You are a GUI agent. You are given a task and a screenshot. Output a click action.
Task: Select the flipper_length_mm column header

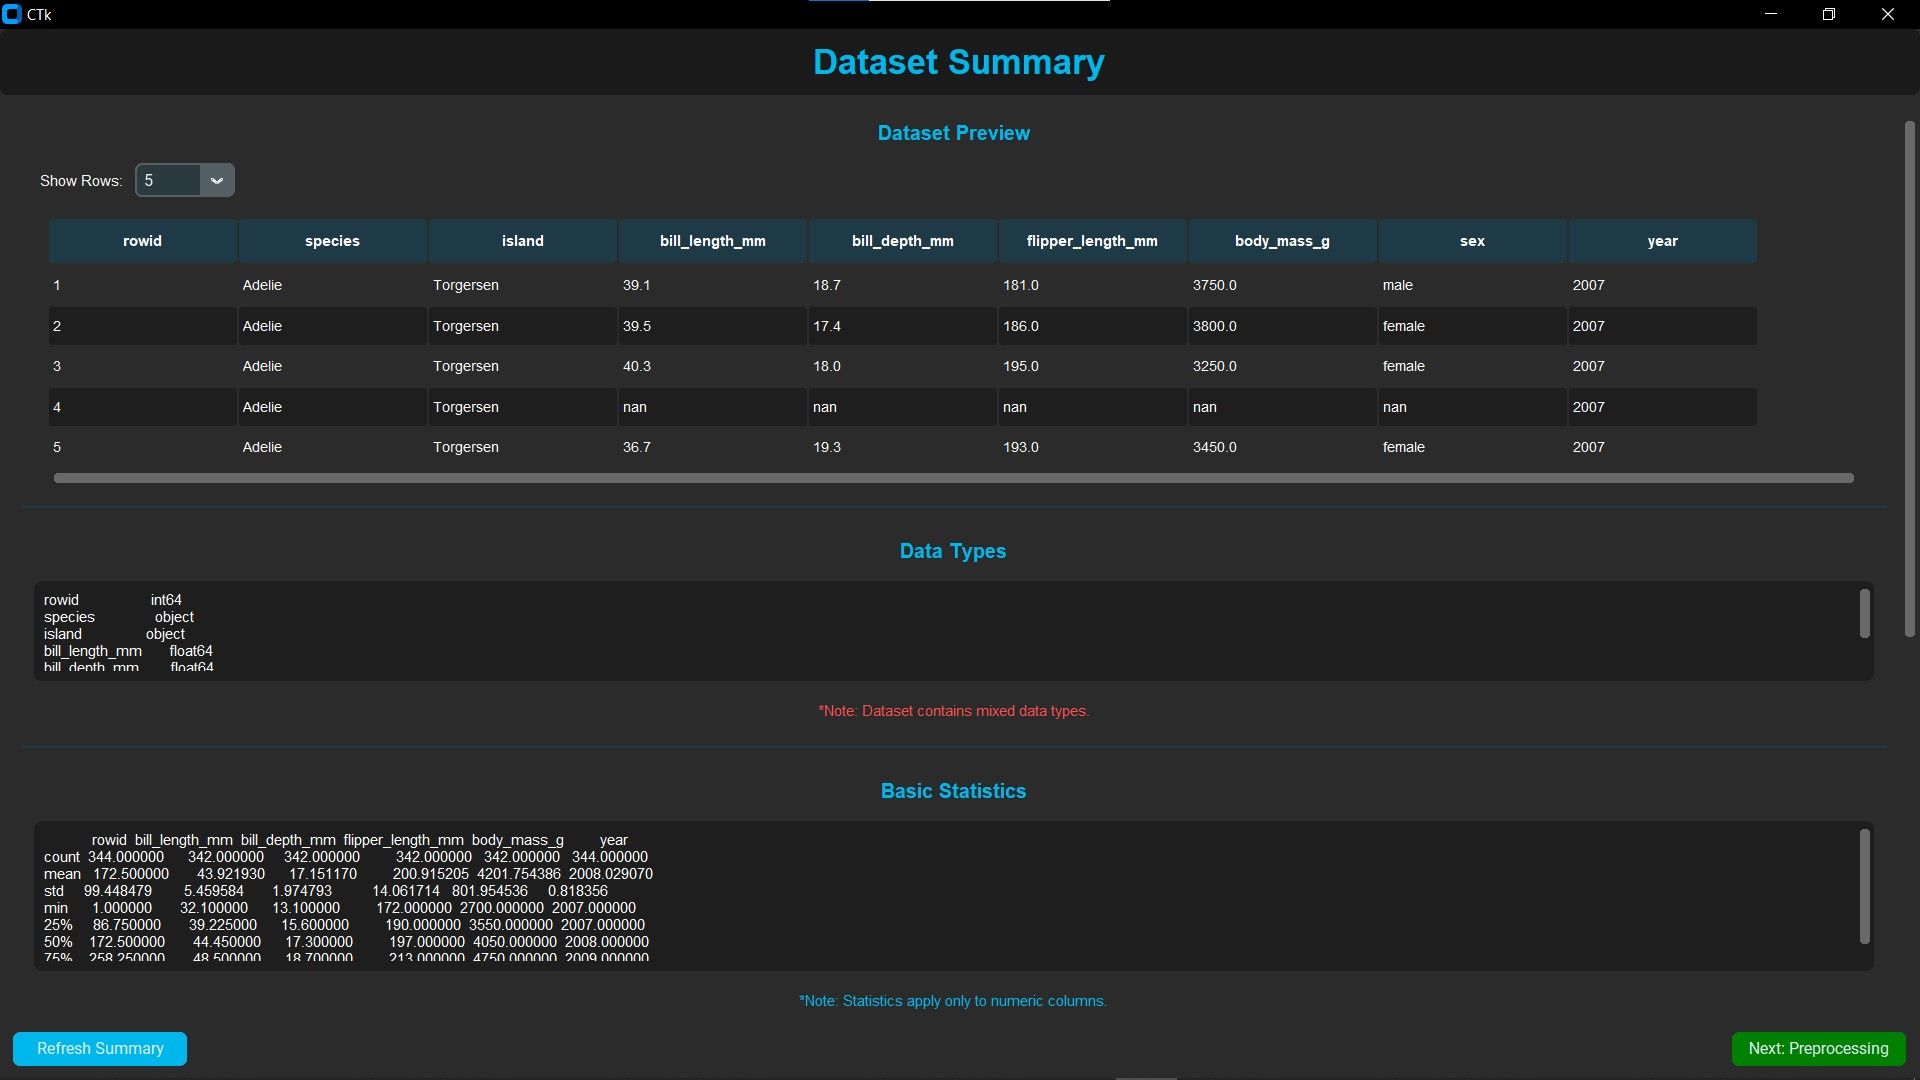[x=1092, y=241]
